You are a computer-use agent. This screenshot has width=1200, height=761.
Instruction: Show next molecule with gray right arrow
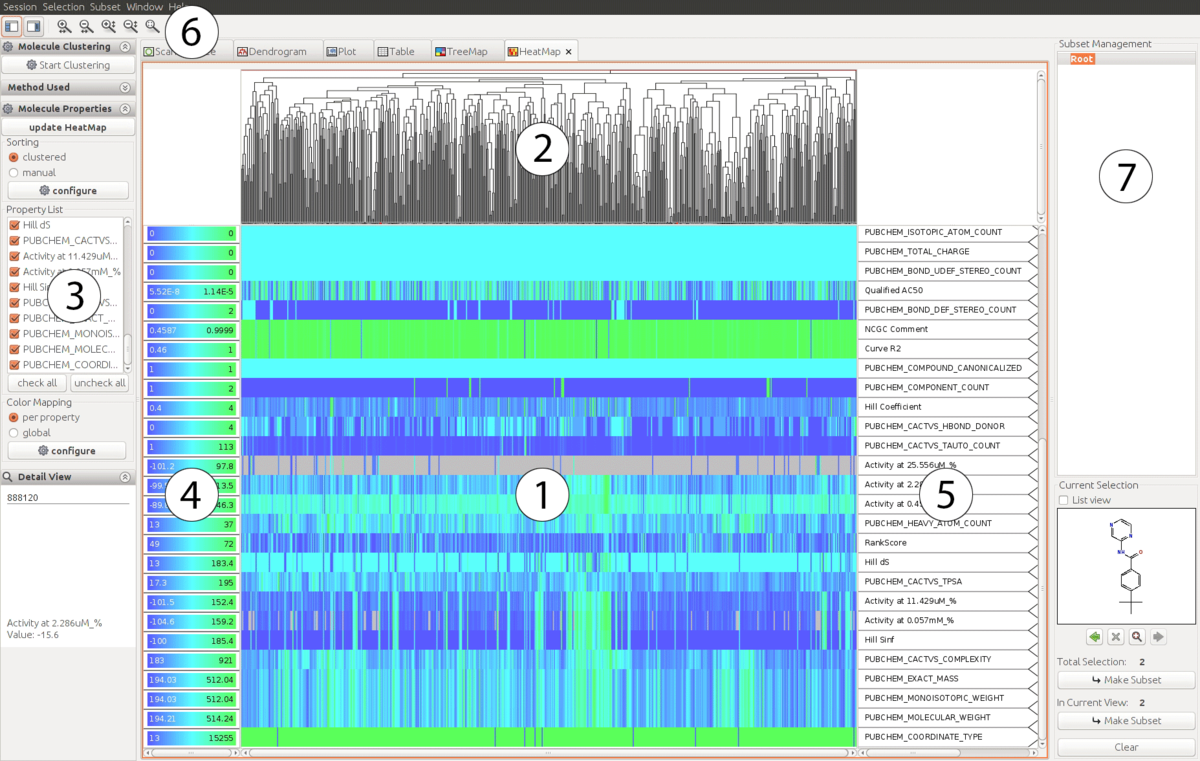(1159, 636)
